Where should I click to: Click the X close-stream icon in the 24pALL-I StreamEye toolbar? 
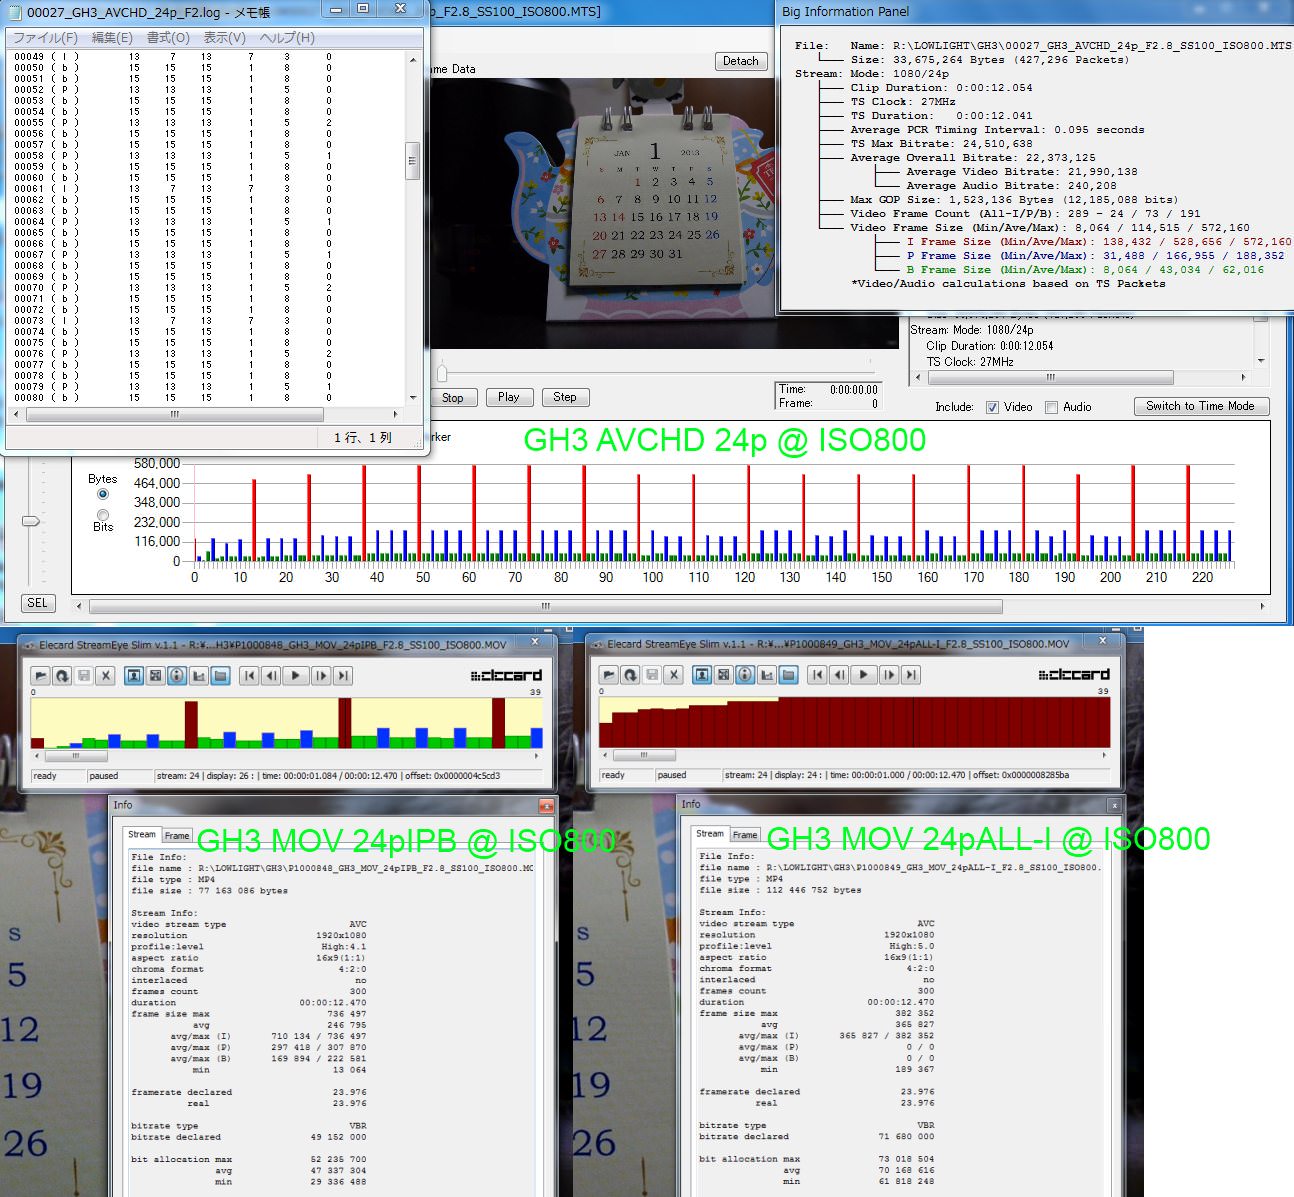(x=674, y=675)
